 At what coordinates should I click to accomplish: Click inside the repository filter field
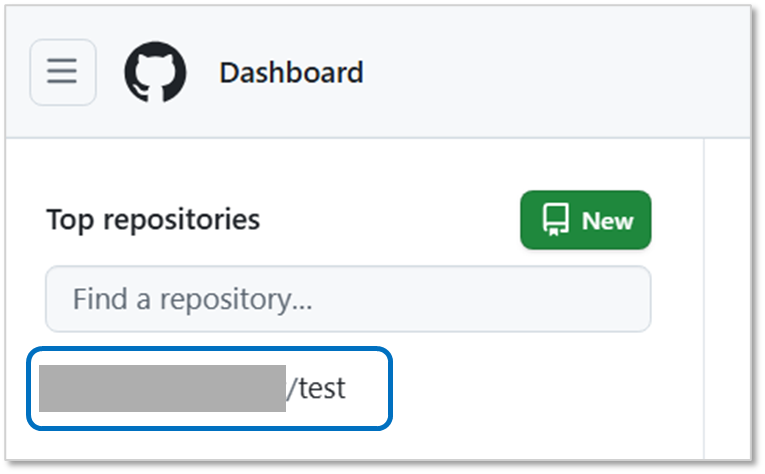[x=348, y=299]
